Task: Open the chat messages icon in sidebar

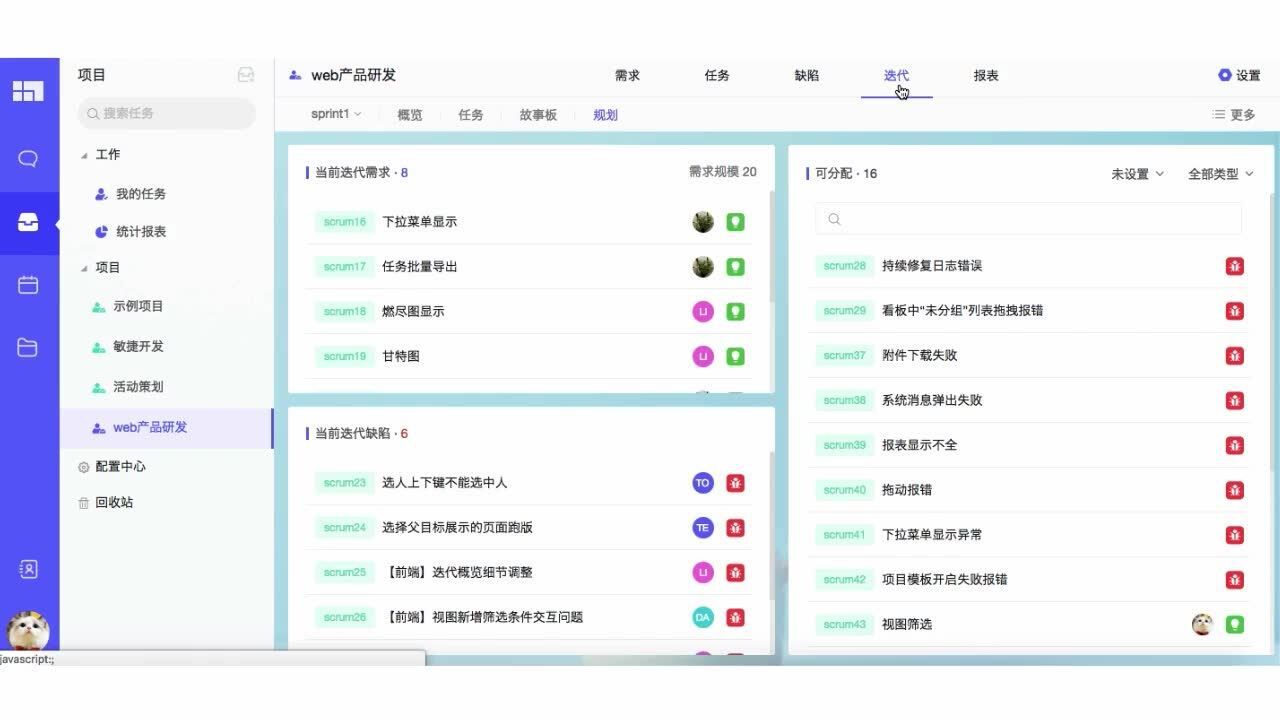Action: [x=29, y=158]
